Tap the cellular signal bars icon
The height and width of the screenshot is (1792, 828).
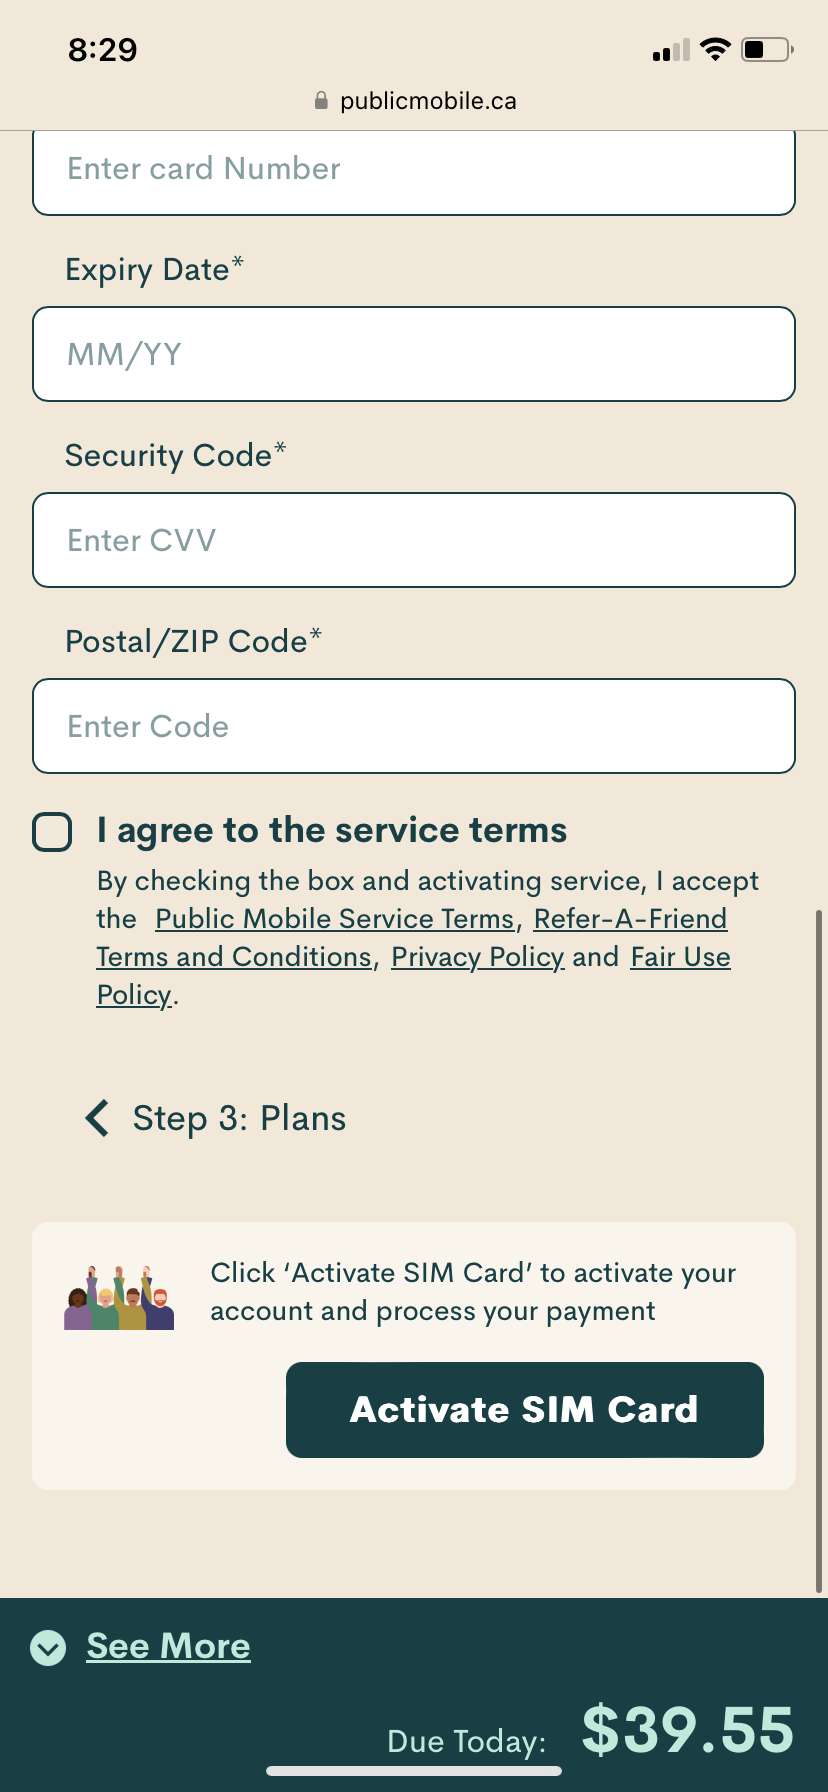[670, 50]
